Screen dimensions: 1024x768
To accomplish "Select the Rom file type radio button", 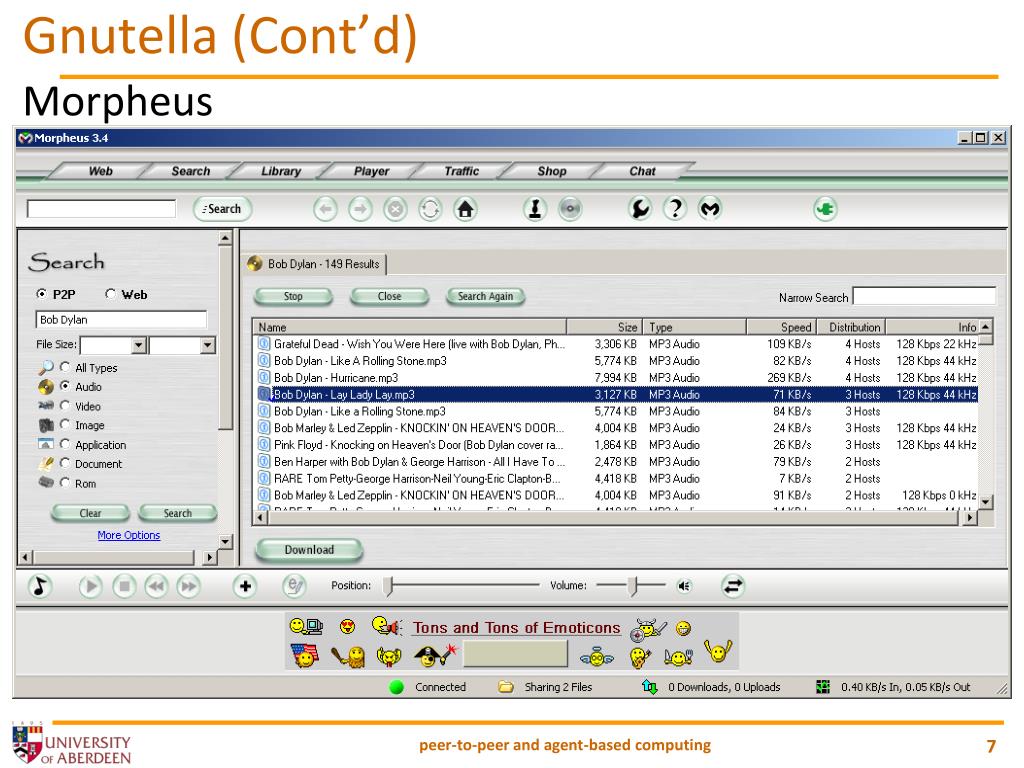I will click(65, 483).
